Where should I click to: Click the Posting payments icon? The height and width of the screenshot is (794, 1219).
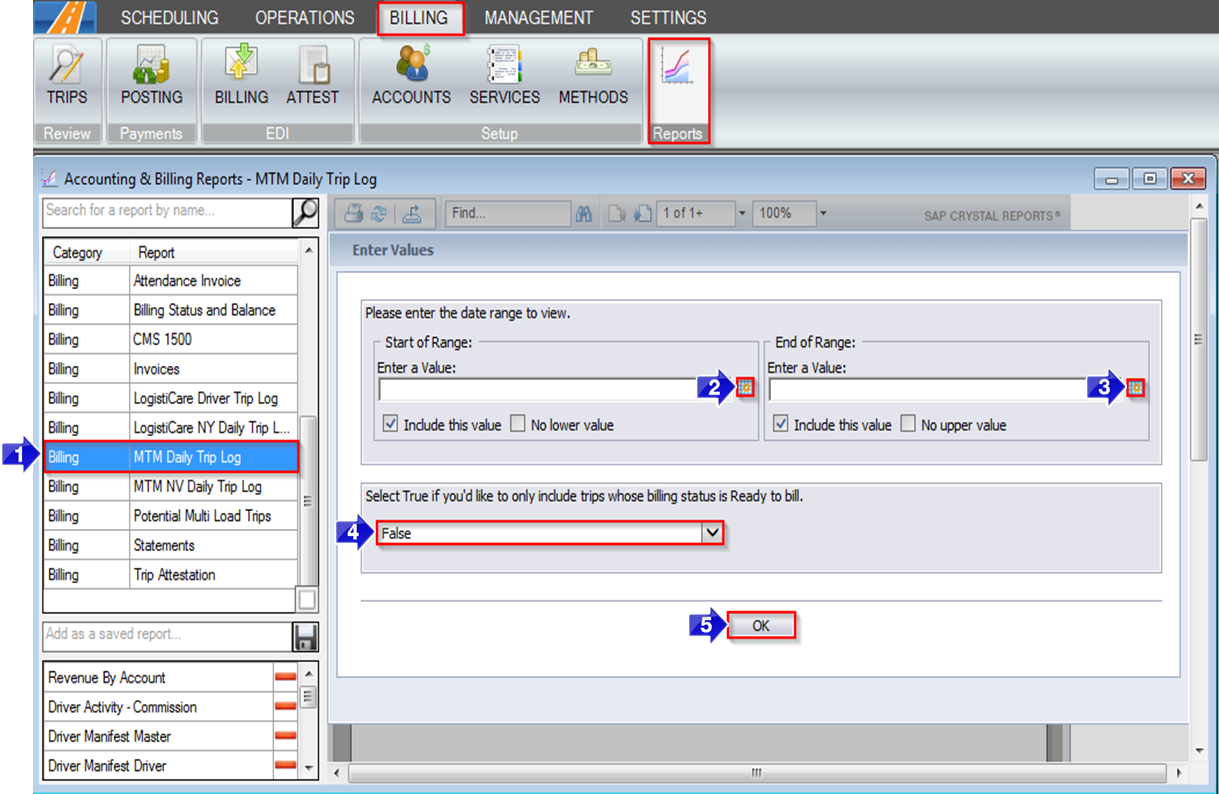point(151,77)
